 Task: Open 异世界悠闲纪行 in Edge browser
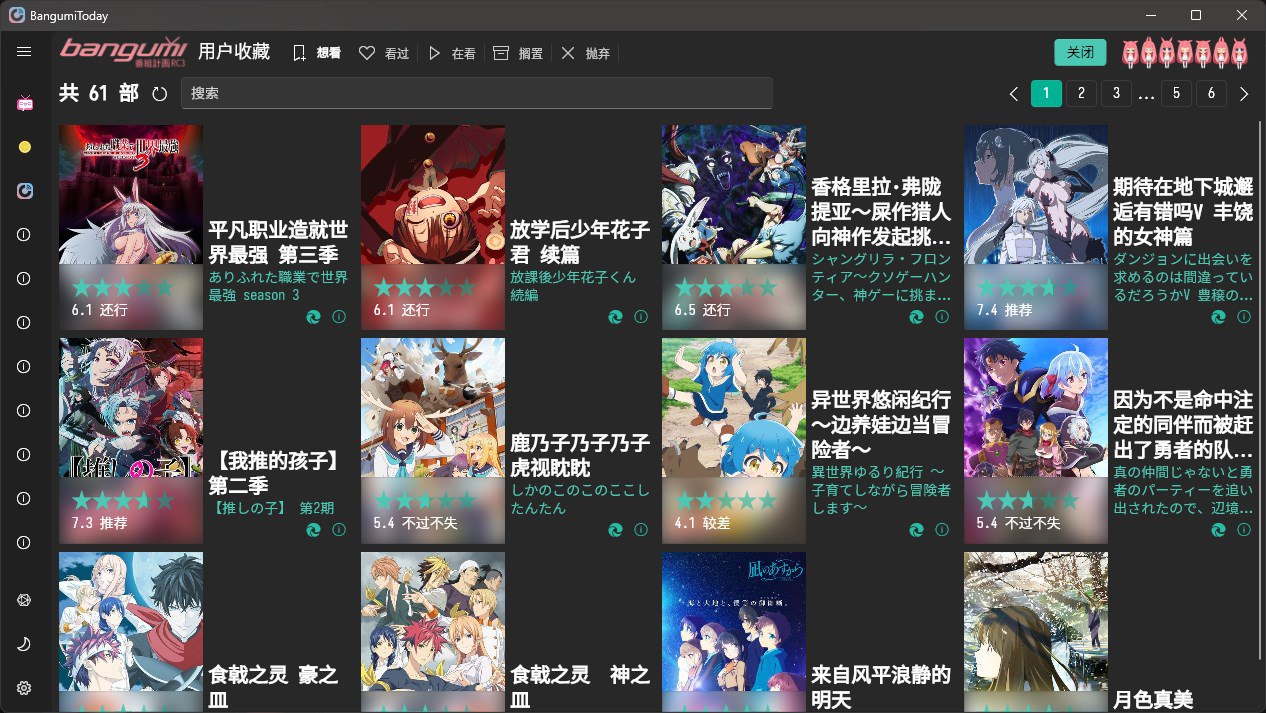coord(916,529)
